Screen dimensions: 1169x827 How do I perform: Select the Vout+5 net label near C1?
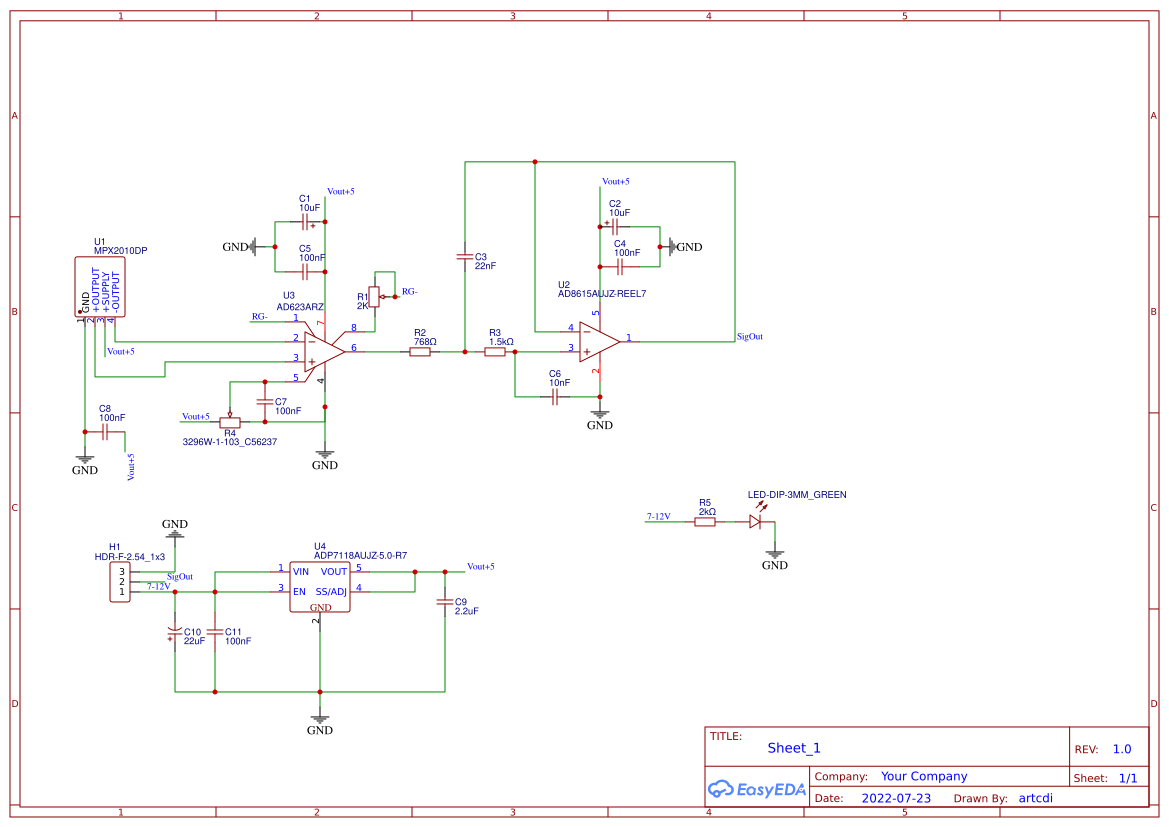[341, 189]
